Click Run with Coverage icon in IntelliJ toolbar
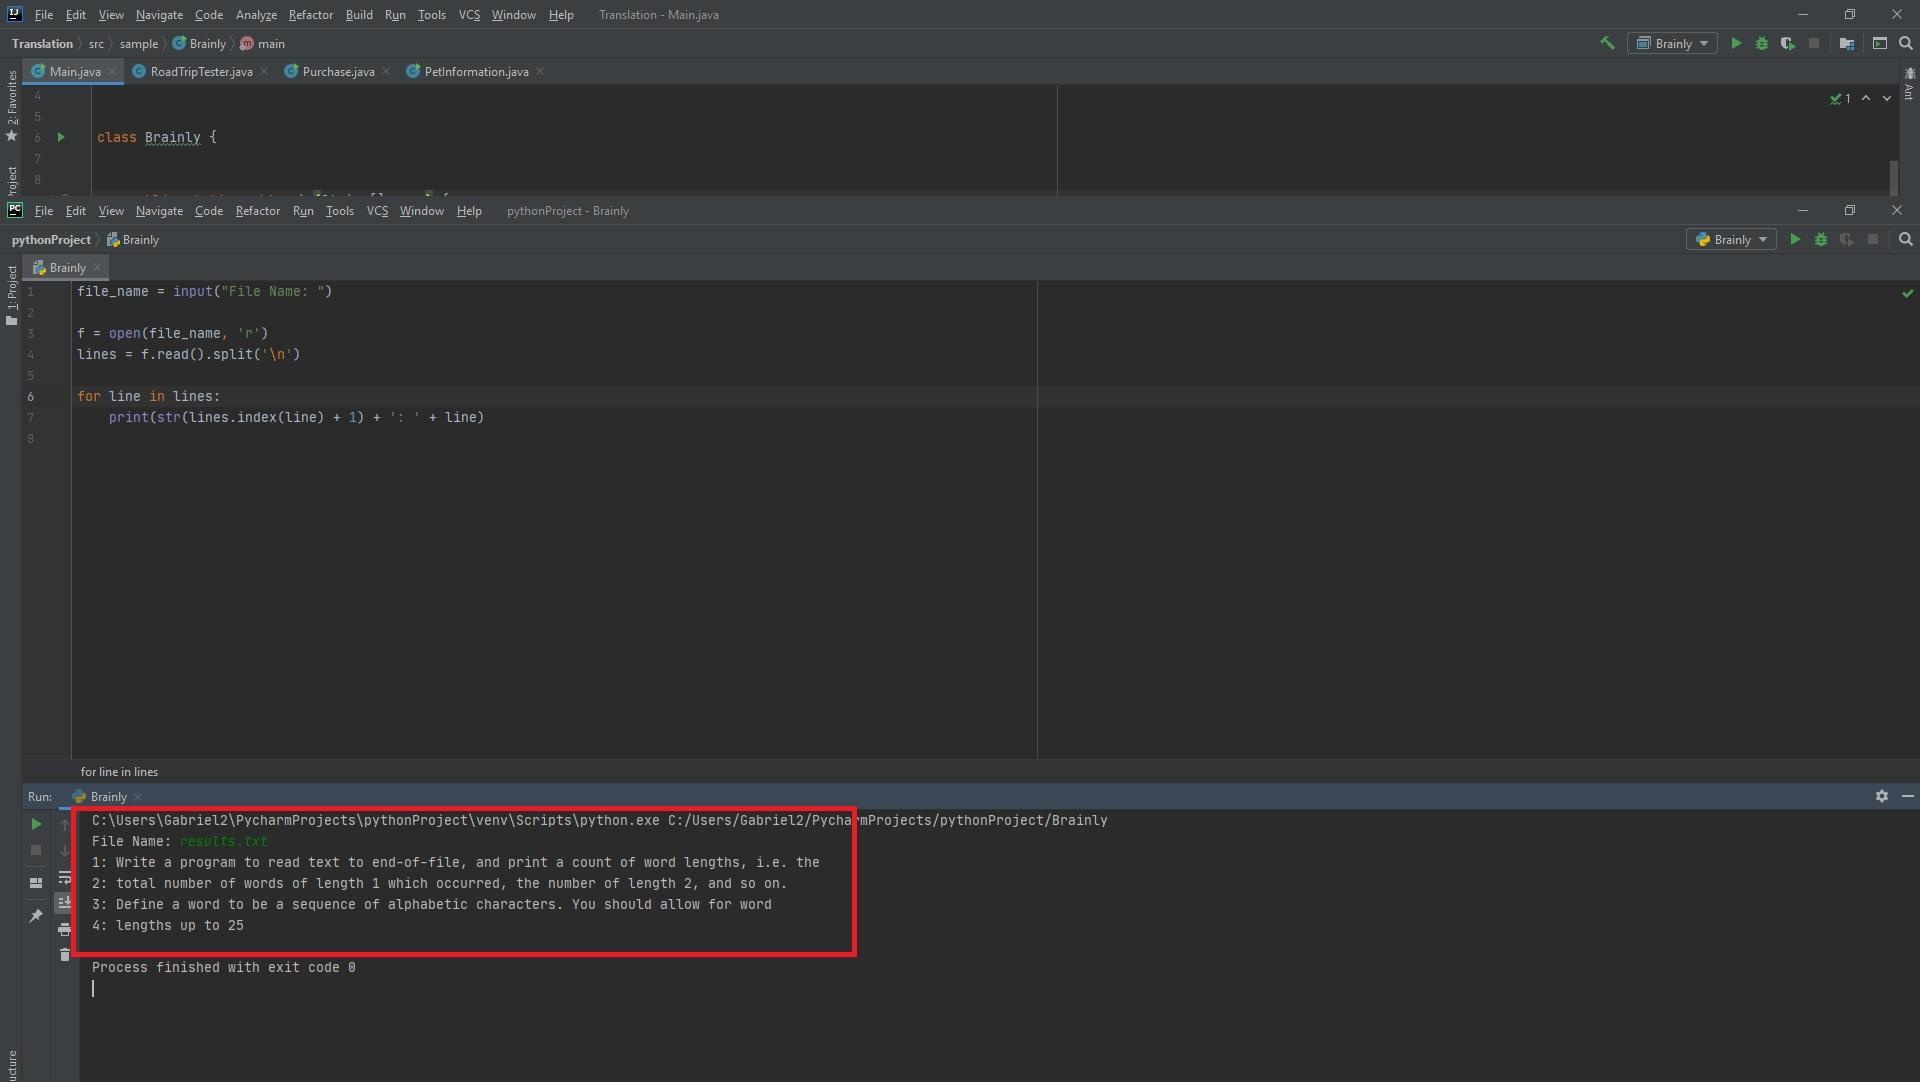The height and width of the screenshot is (1082, 1920). pyautogui.click(x=1787, y=43)
